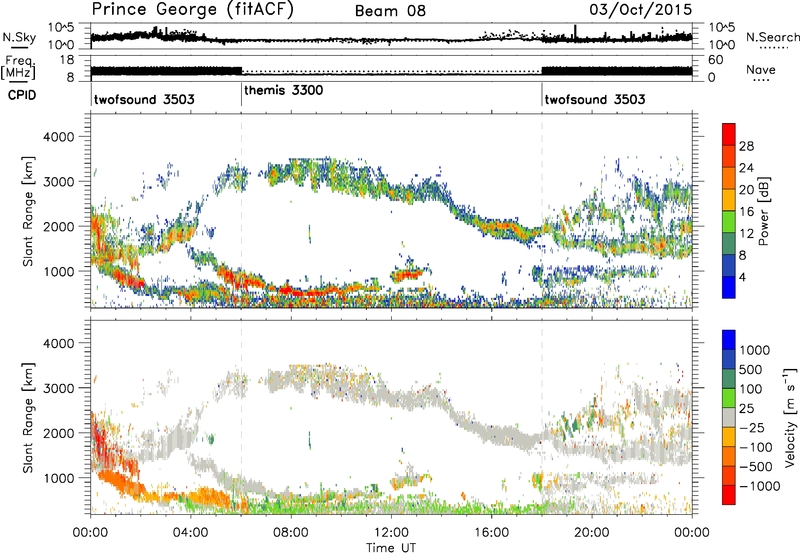This screenshot has height=554, width=800.
Task: Click the "4000" range tick in power panel
Action: click(x=58, y=137)
